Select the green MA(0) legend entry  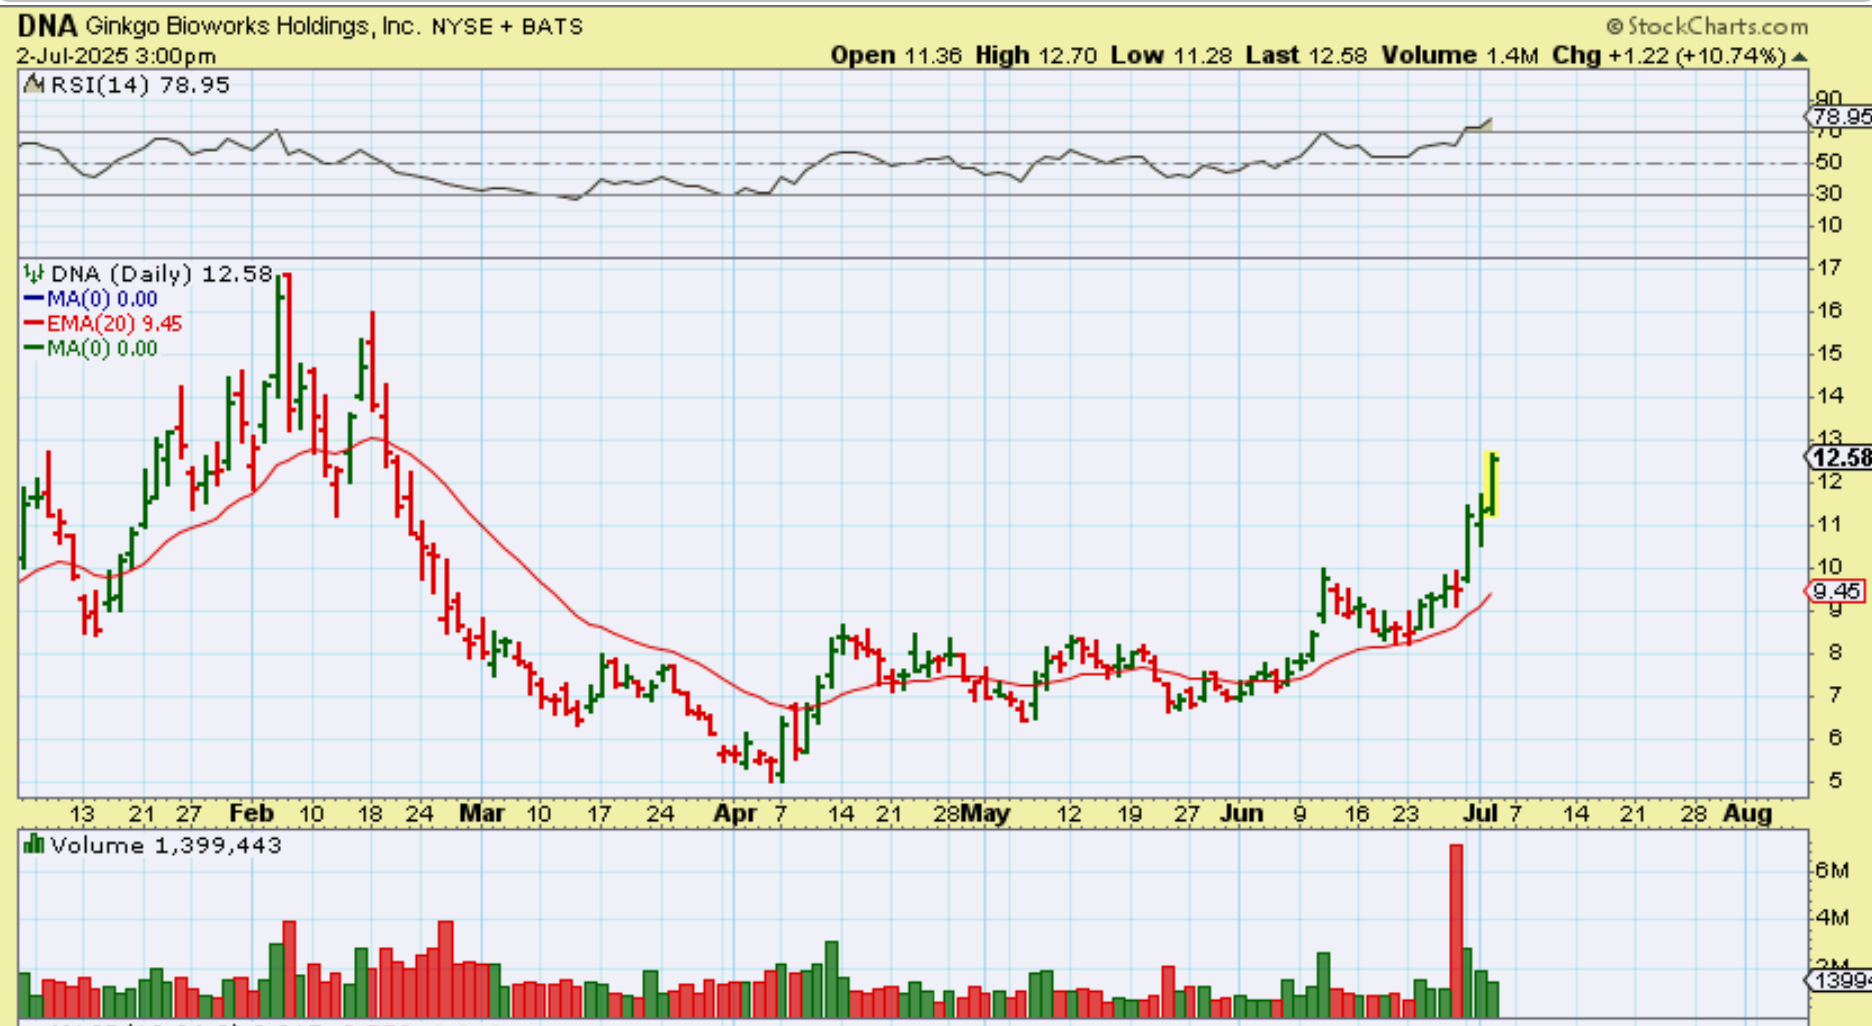point(90,349)
